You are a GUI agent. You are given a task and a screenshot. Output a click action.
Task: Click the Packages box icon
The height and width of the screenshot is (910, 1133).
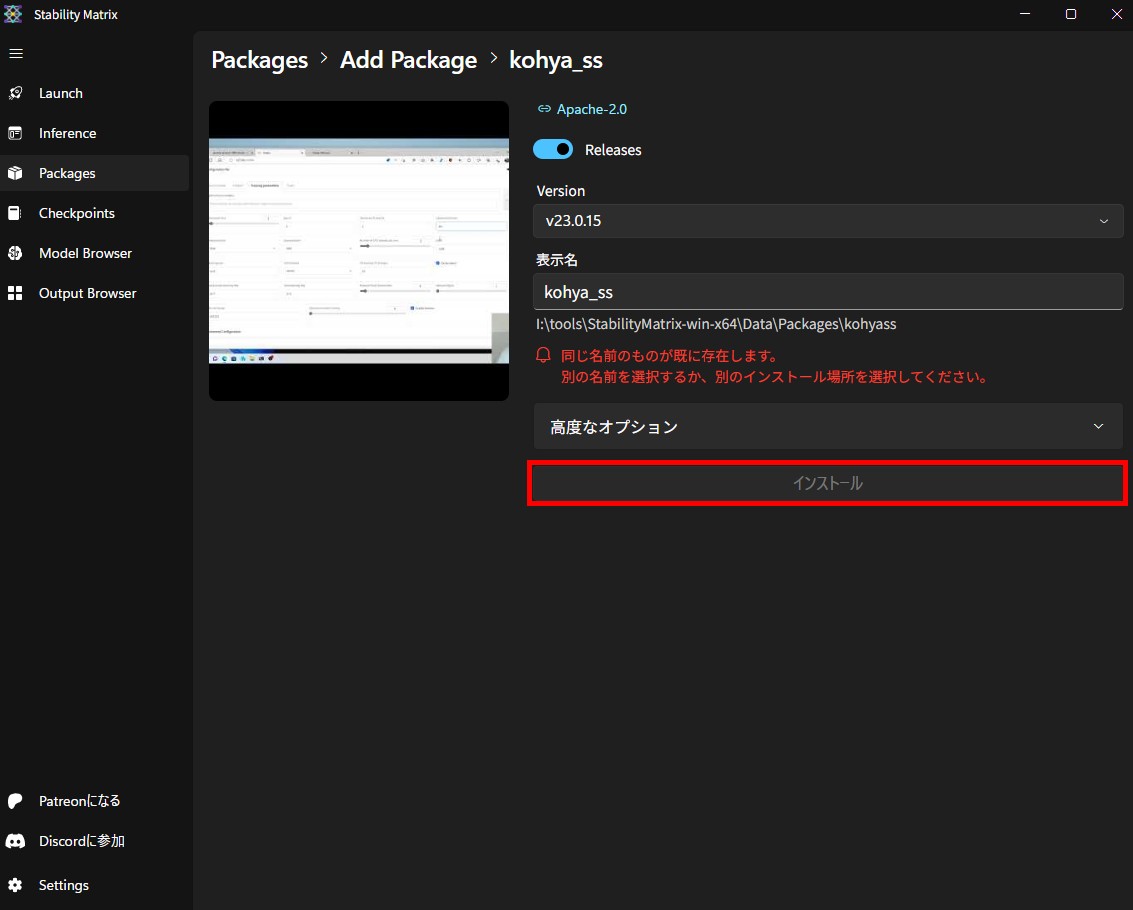tap(15, 173)
